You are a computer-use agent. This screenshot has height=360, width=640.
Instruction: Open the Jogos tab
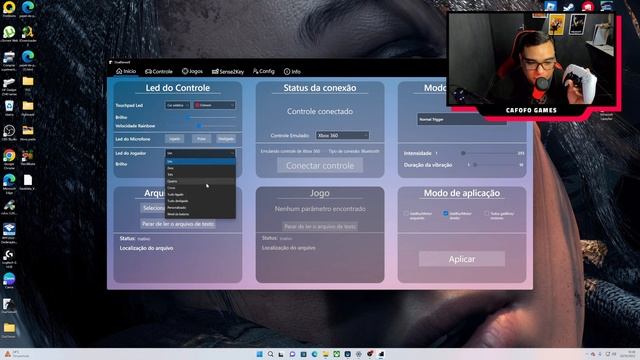pyautogui.click(x=192, y=71)
